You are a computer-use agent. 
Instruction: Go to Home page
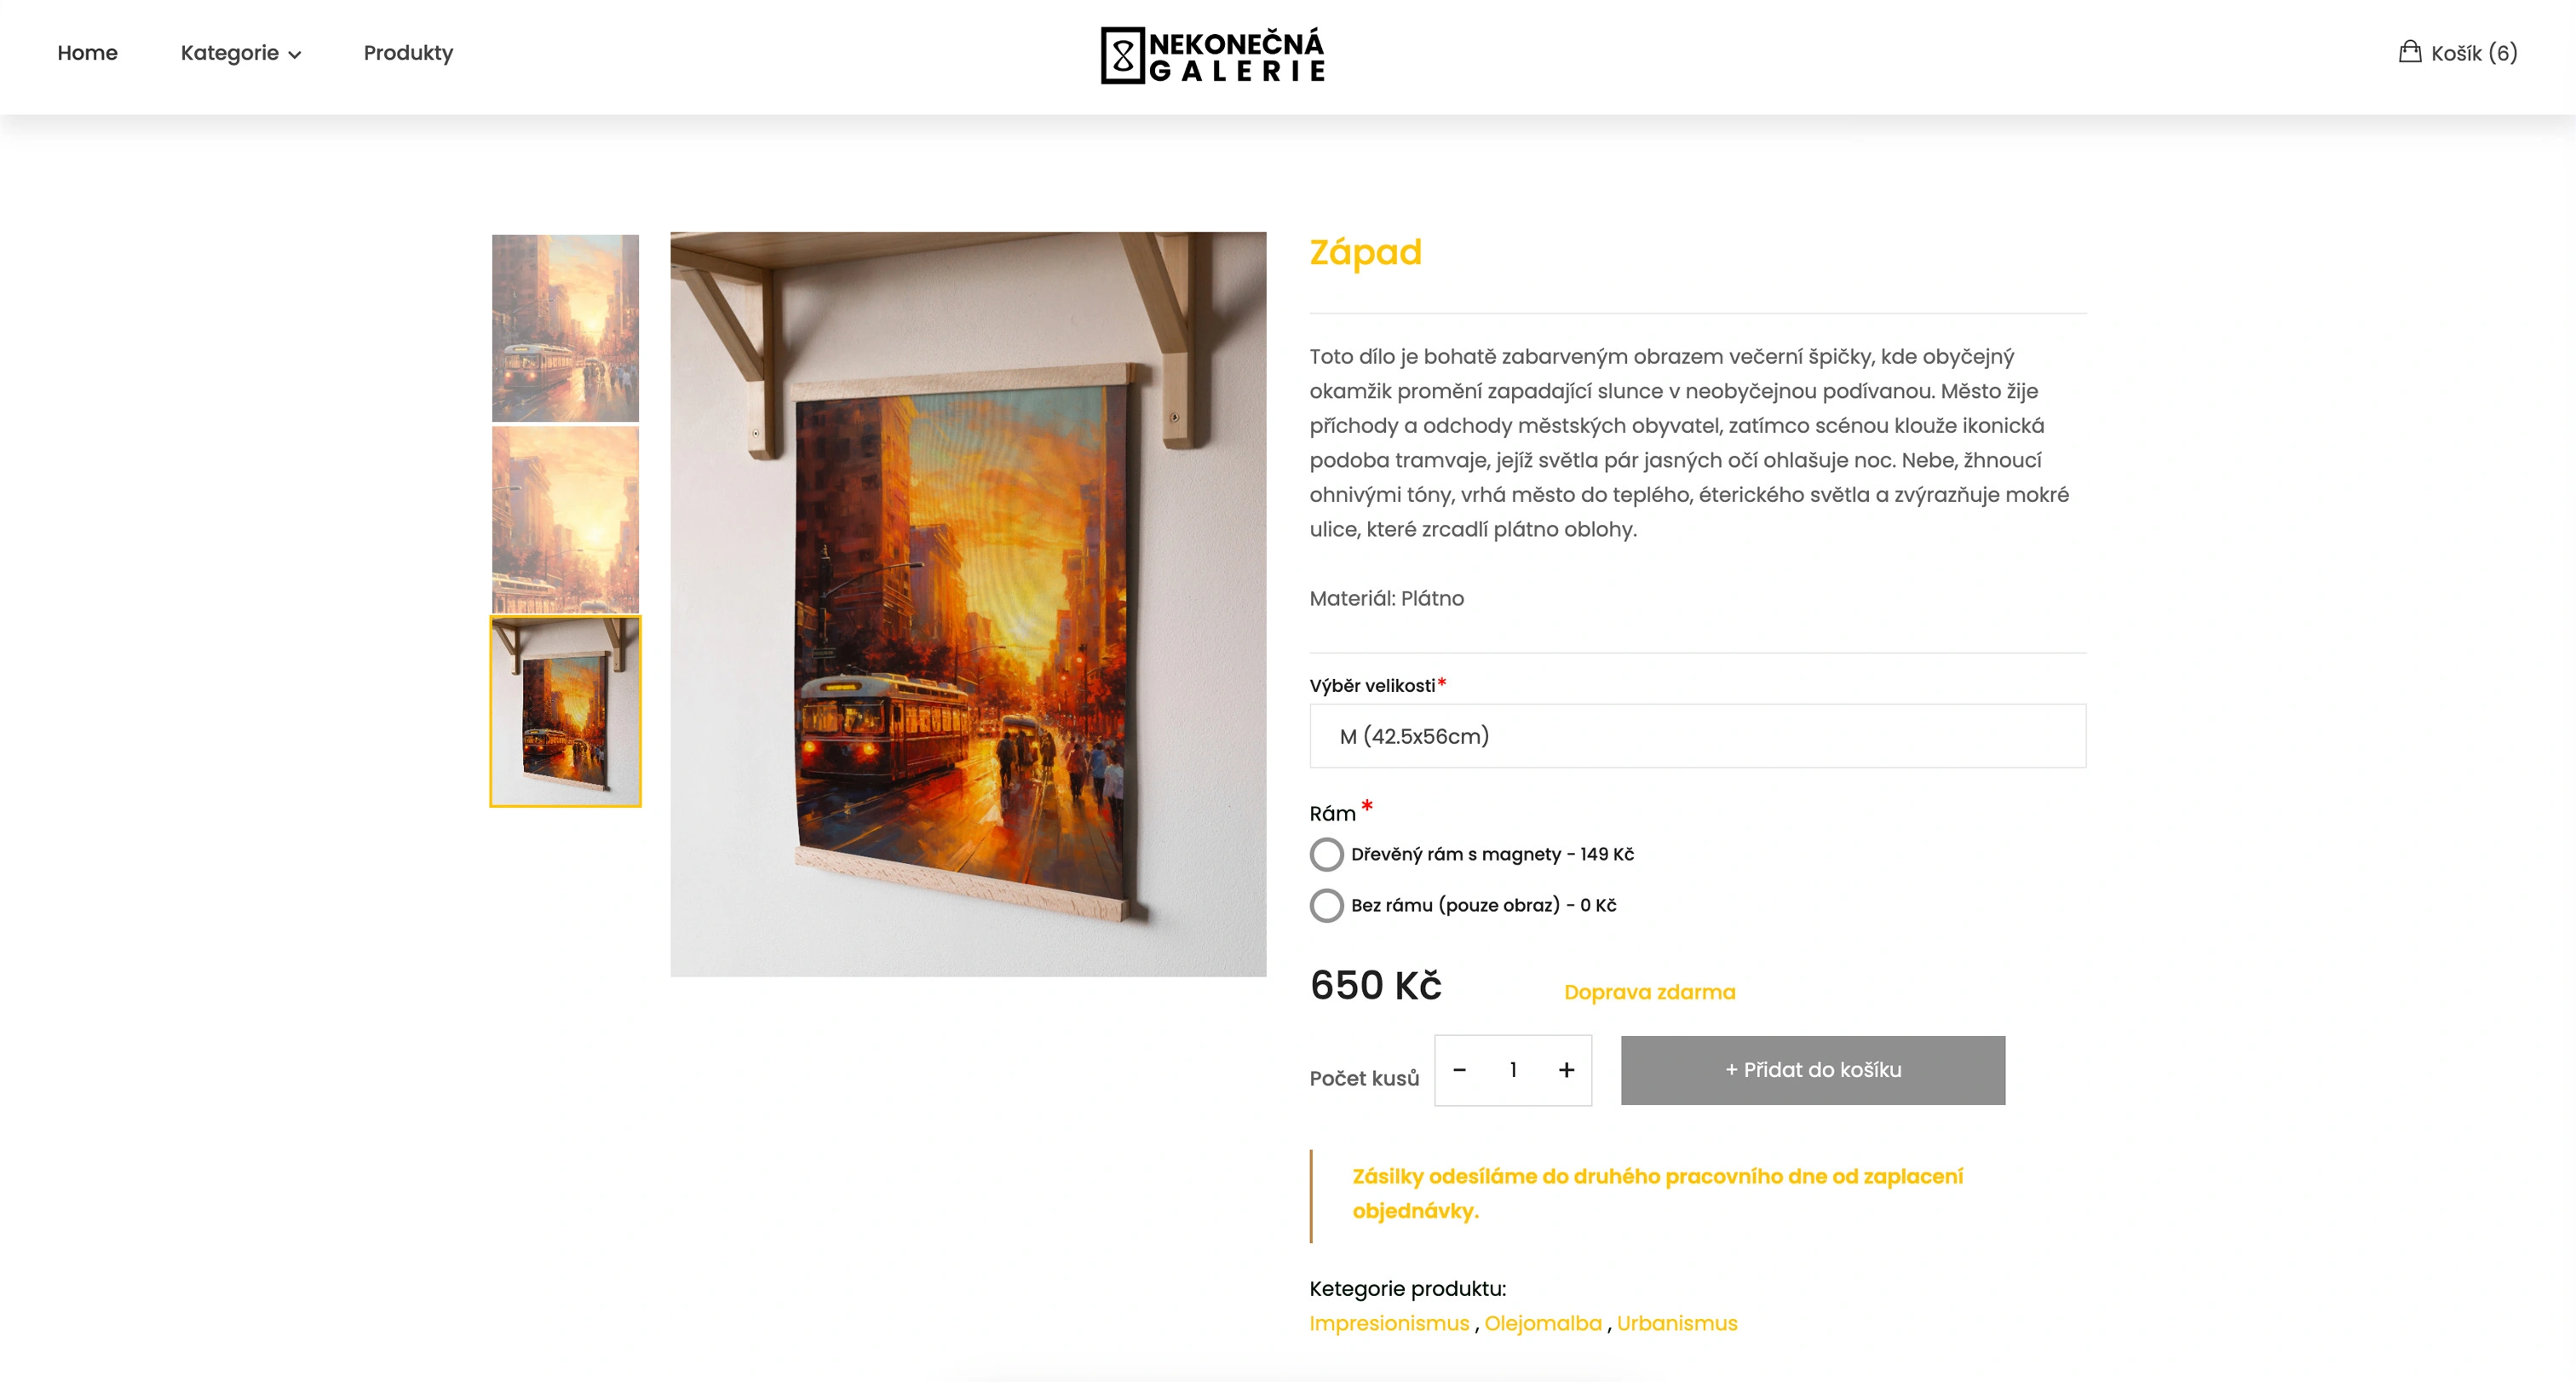87,53
